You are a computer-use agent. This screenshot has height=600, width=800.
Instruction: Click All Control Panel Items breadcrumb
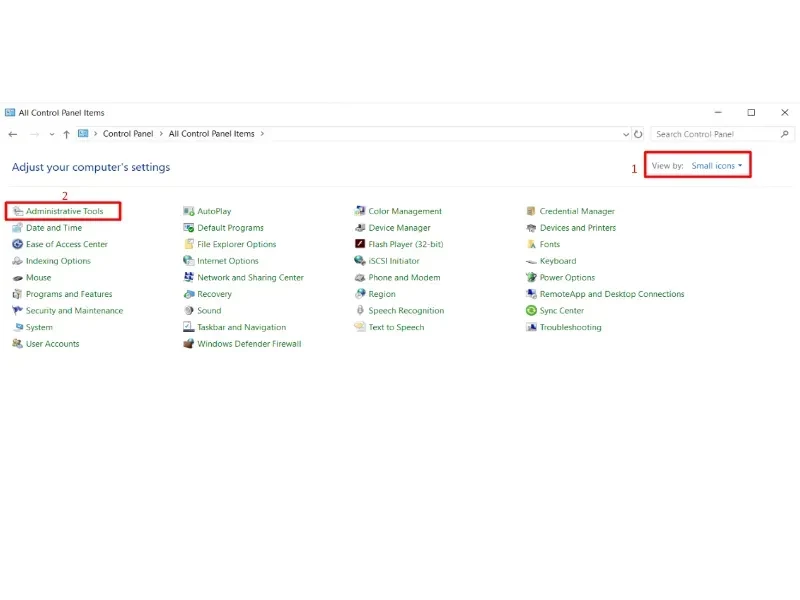click(212, 134)
